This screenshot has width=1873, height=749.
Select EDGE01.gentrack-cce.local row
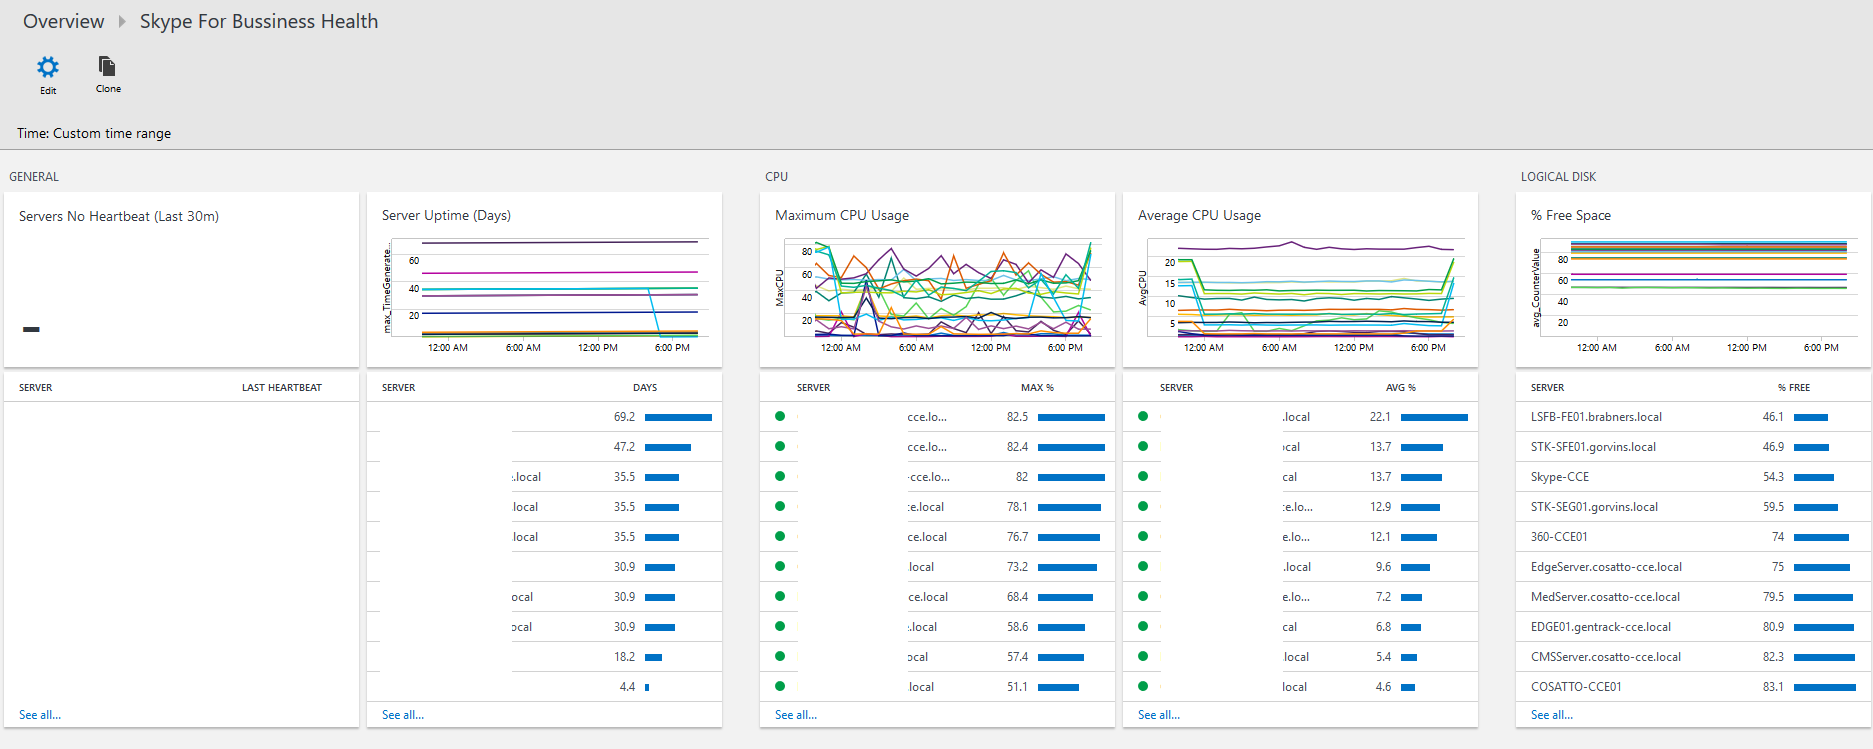click(1693, 627)
